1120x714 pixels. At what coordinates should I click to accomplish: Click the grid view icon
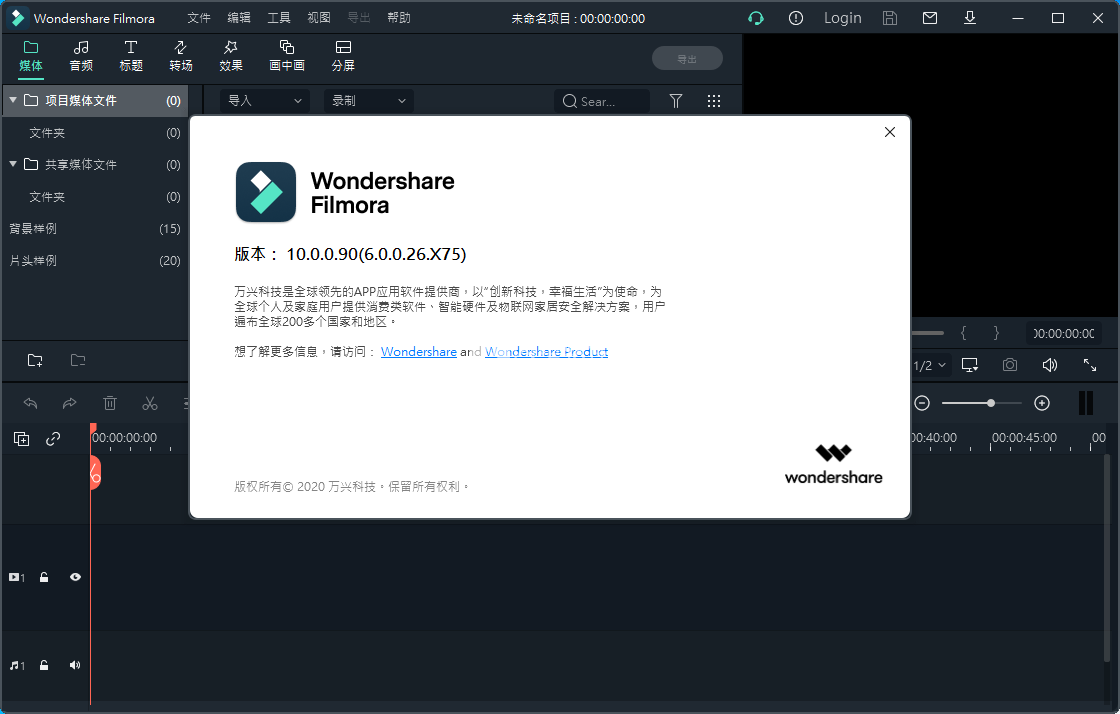[714, 101]
